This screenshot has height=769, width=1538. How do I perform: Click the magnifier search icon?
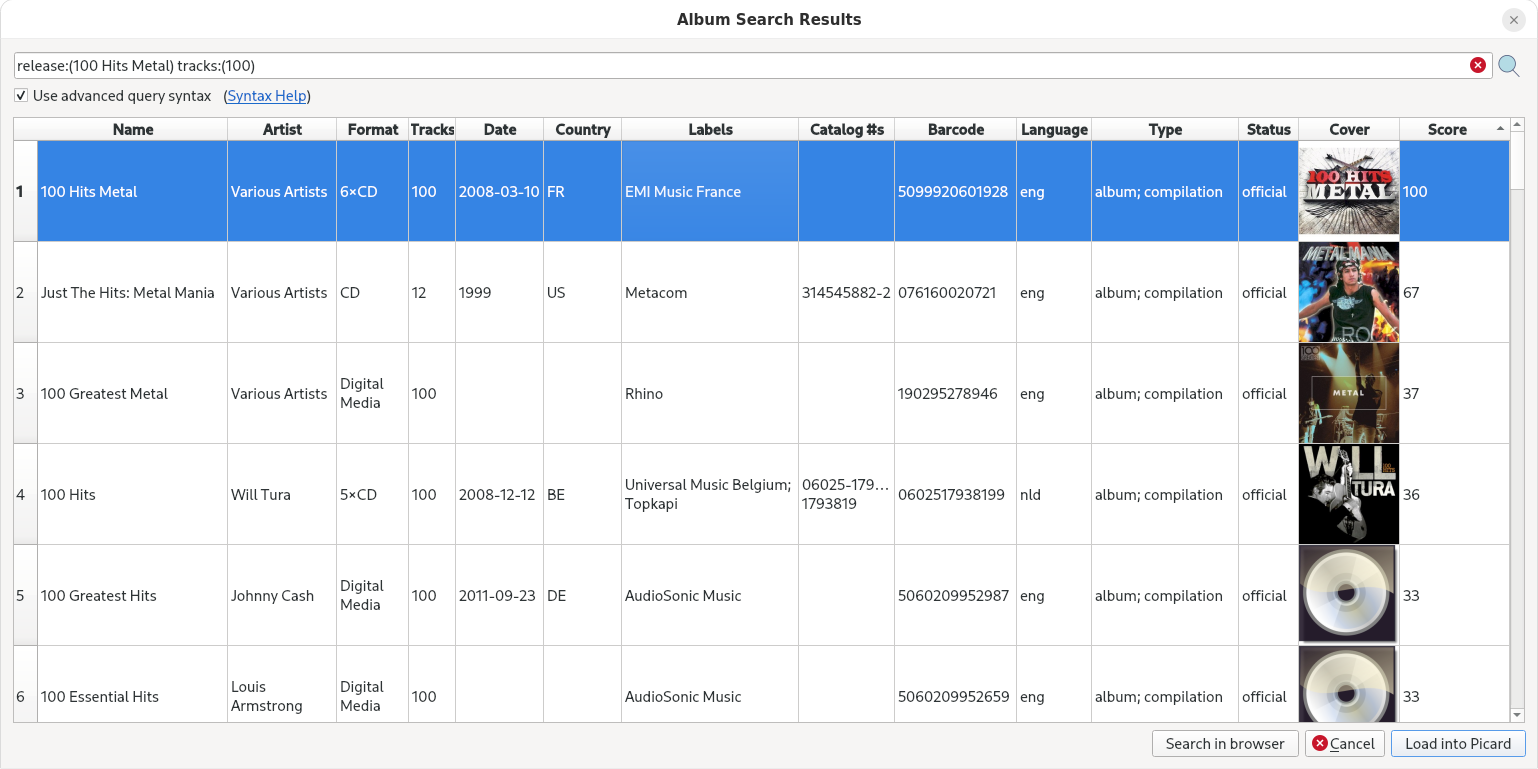tap(1508, 66)
